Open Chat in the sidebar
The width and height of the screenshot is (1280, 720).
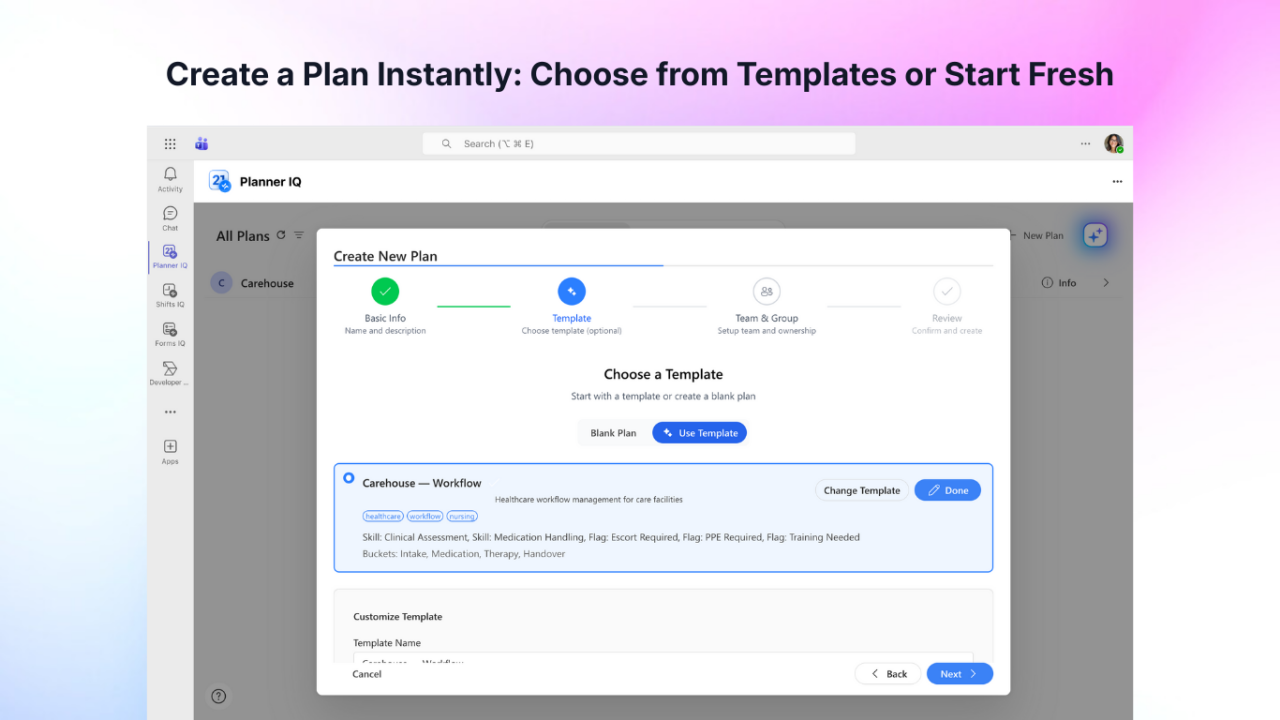click(170, 218)
